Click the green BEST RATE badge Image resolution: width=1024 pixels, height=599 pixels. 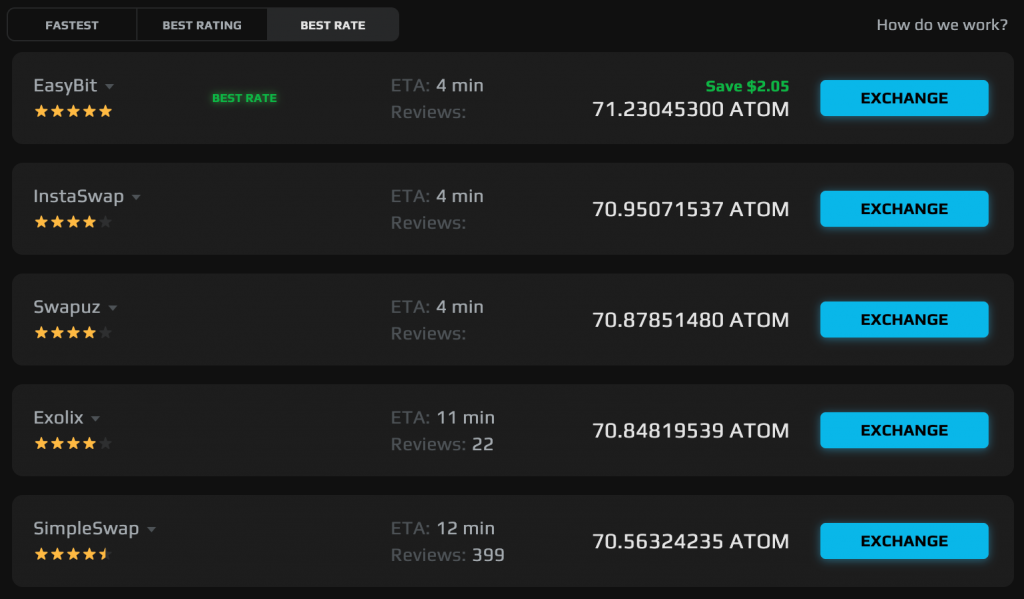tap(244, 98)
